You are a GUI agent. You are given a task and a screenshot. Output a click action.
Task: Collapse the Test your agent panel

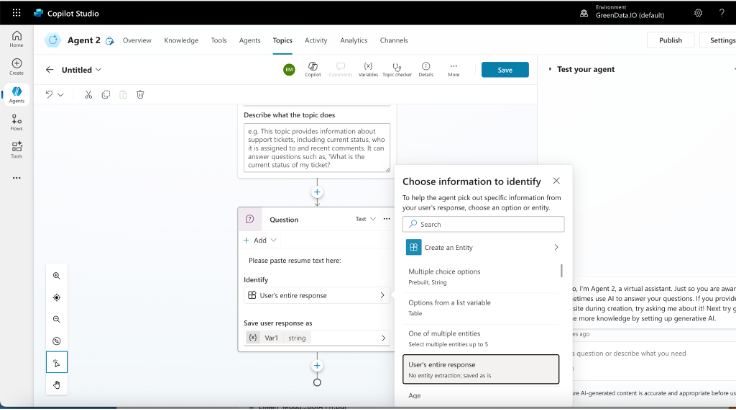(x=550, y=69)
